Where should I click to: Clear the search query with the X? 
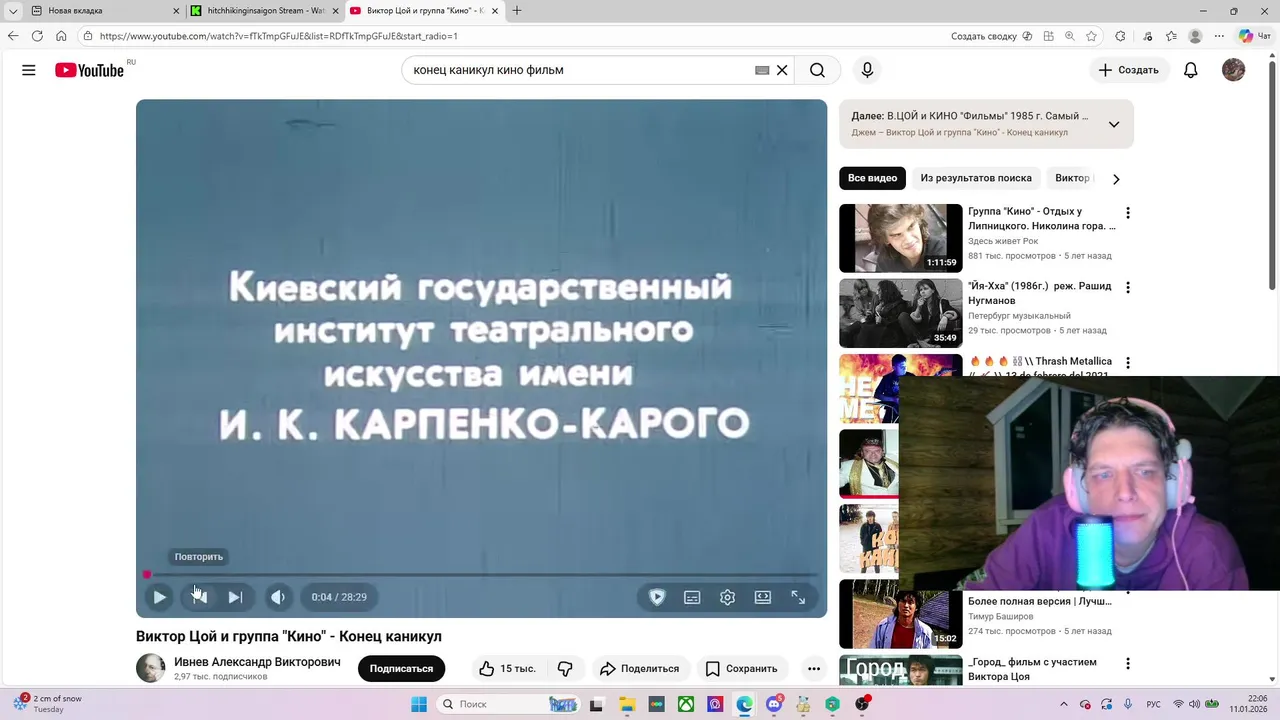pos(782,70)
